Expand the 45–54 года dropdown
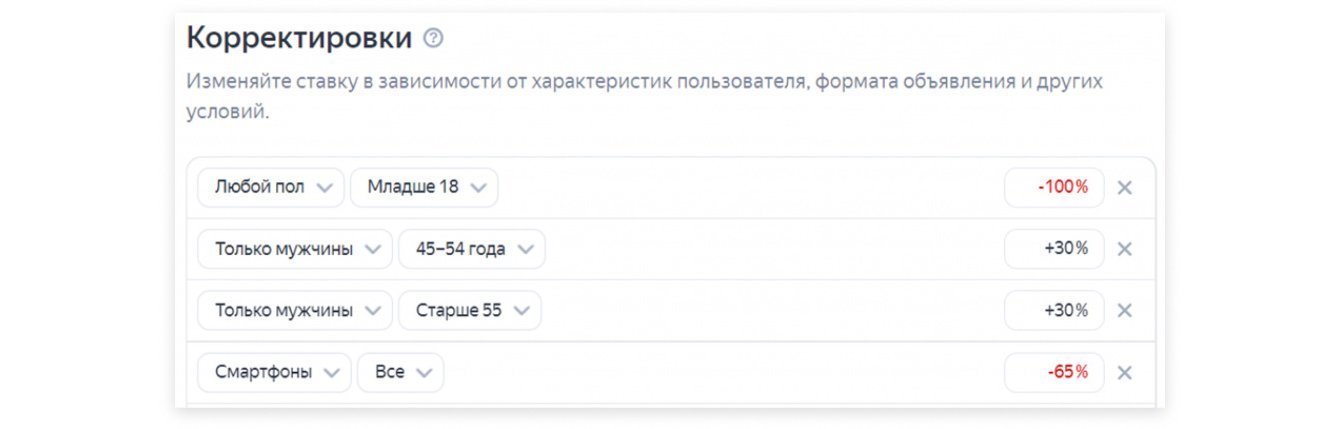 coord(472,249)
